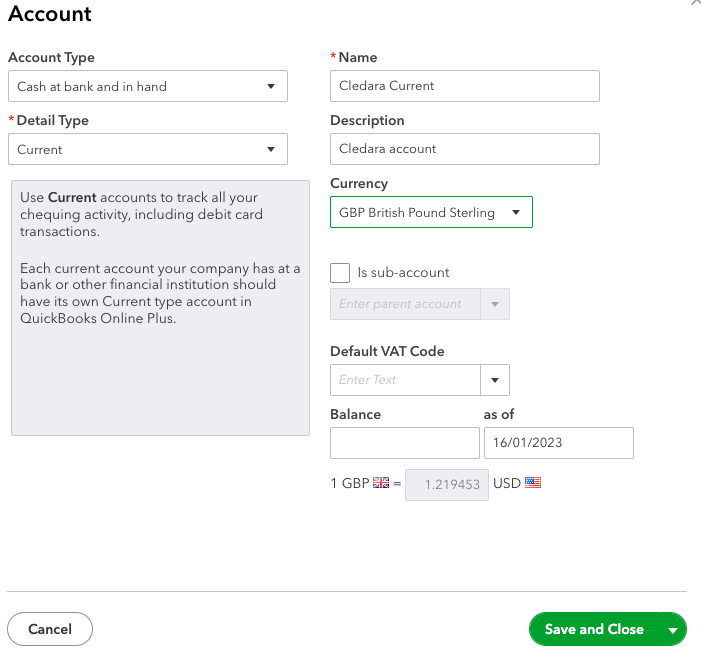Click the GBP to USD exchange rate field
Screen dimensions: 701x651
pyautogui.click(x=447, y=484)
